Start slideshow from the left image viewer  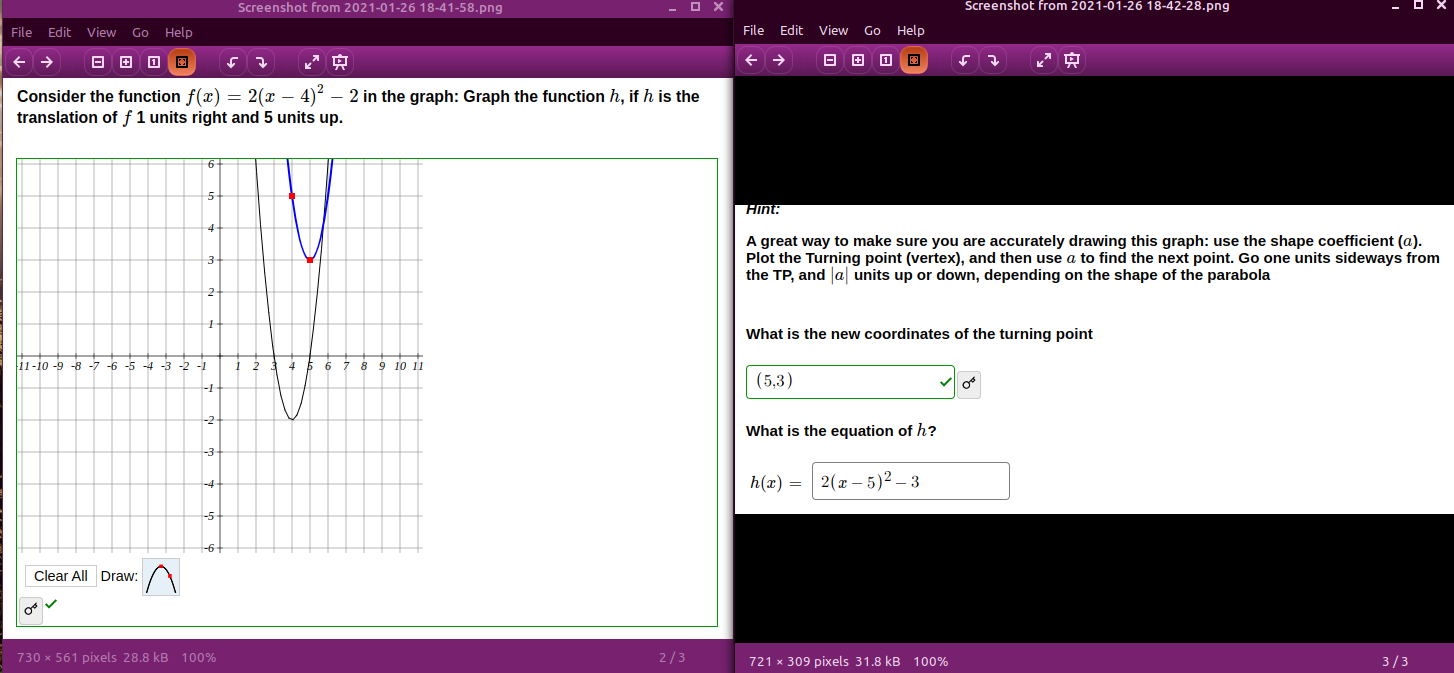[x=339, y=62]
